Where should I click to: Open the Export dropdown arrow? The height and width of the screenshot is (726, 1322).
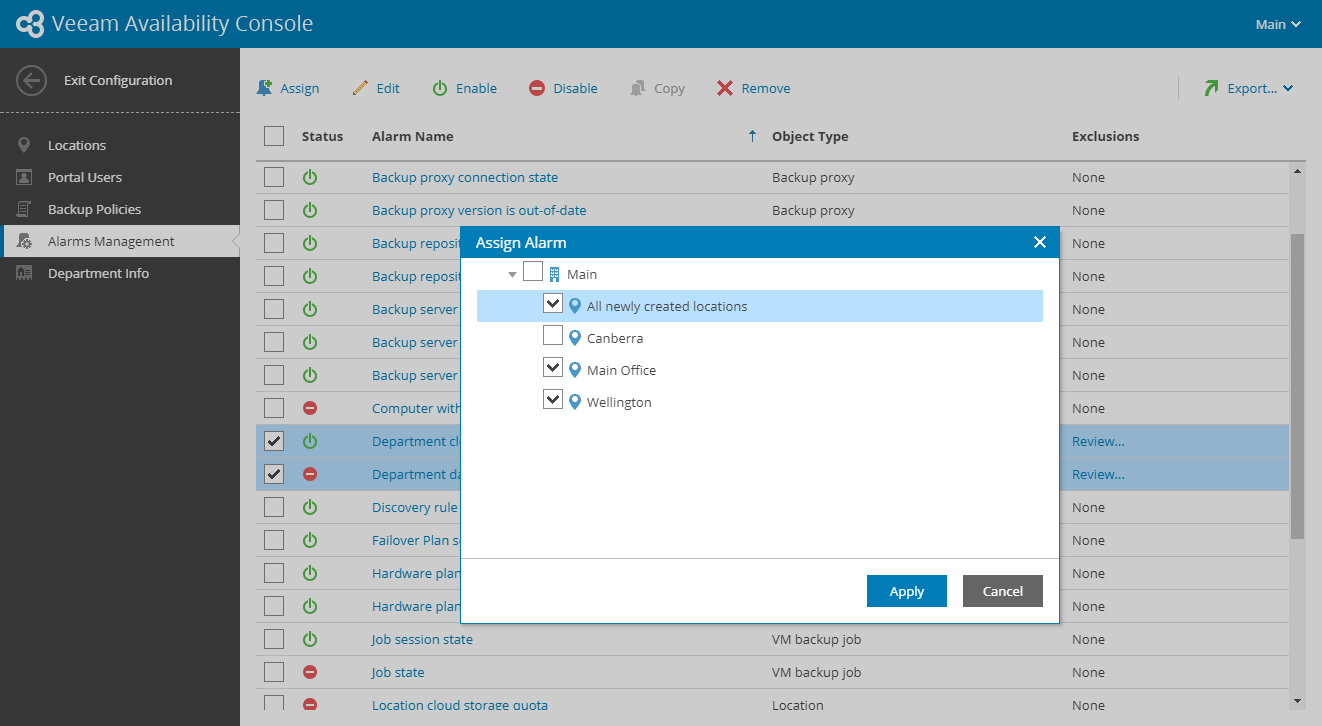1288,88
